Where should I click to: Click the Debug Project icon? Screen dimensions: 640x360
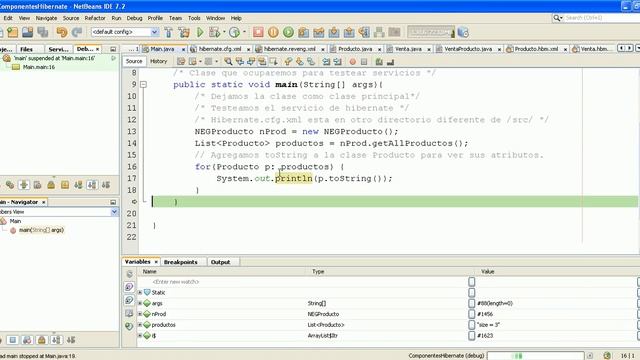click(x=214, y=32)
